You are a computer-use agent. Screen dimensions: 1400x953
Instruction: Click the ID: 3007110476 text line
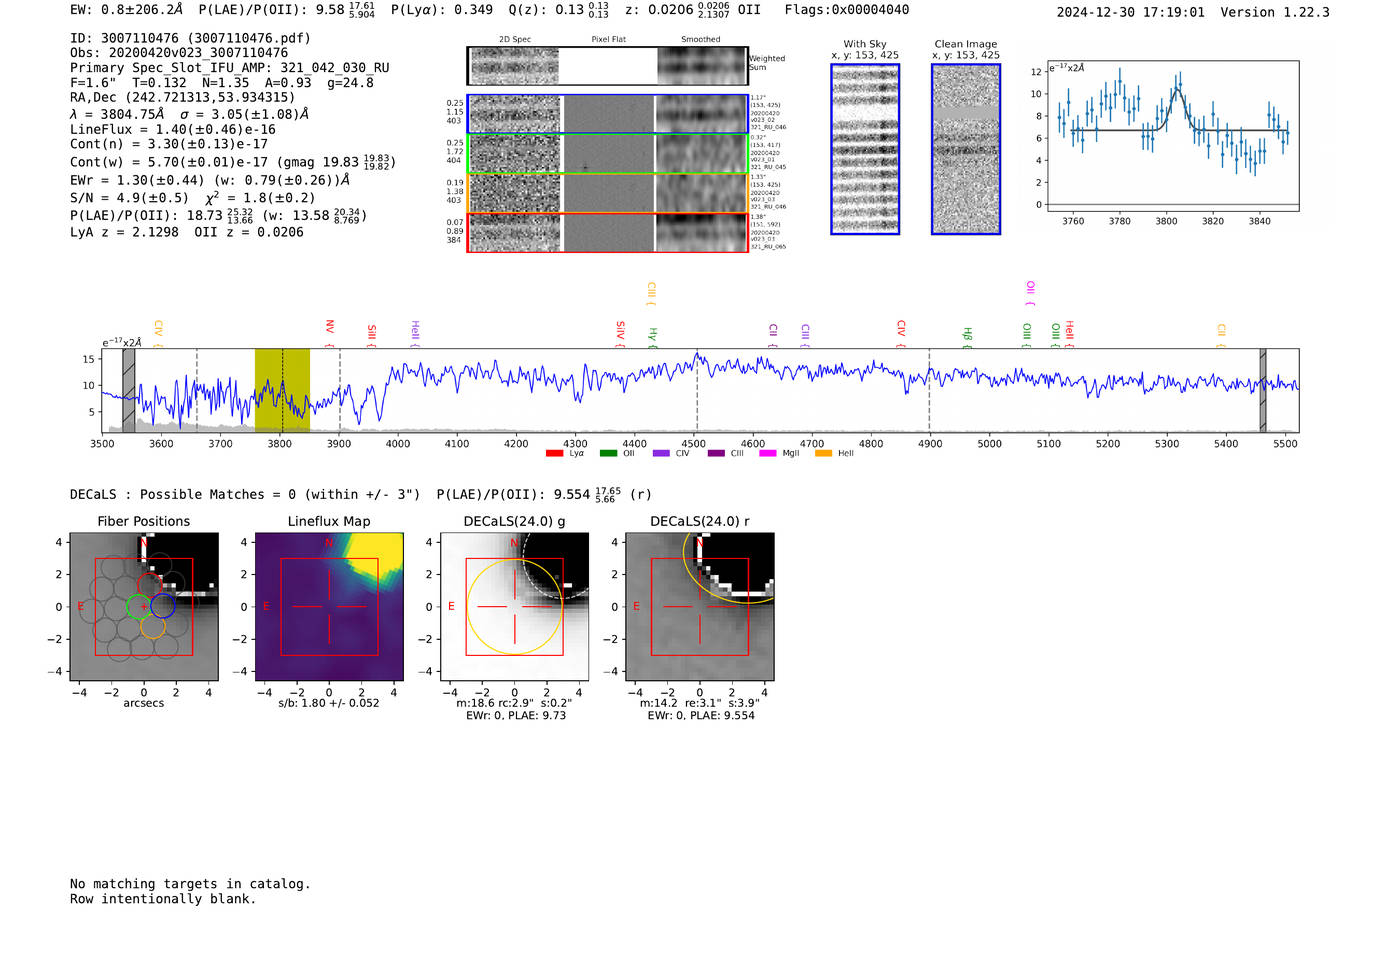point(190,38)
